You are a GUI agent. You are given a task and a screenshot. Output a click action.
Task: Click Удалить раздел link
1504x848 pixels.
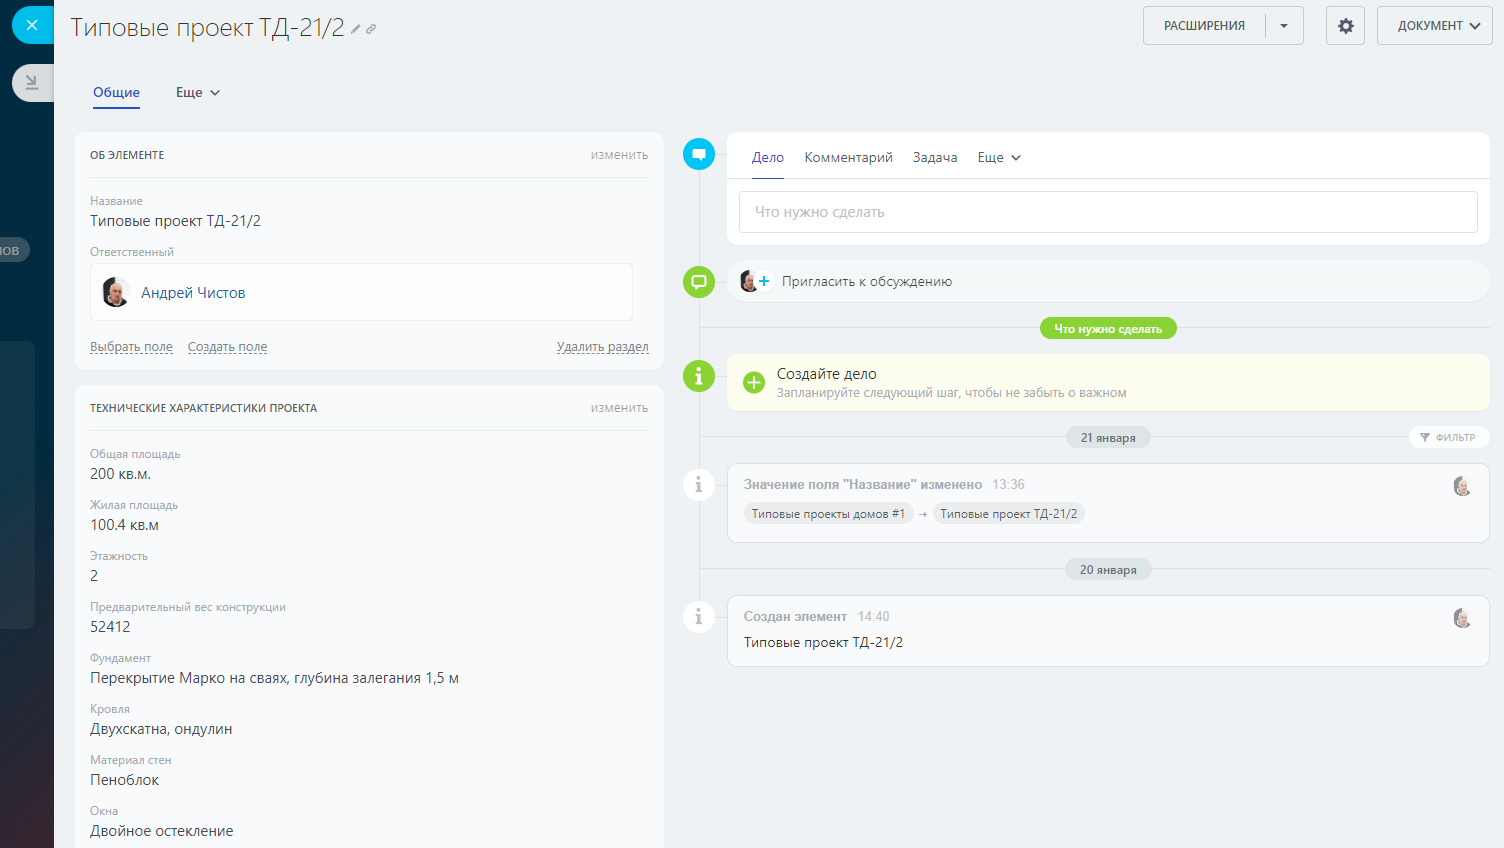click(x=602, y=347)
